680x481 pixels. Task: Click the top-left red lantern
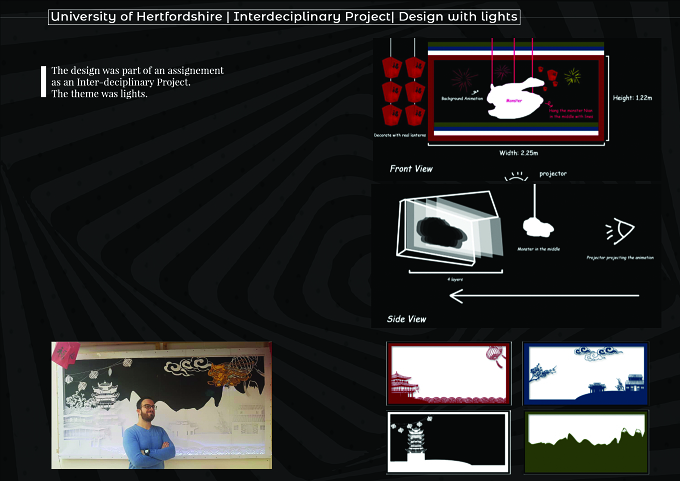click(x=392, y=68)
